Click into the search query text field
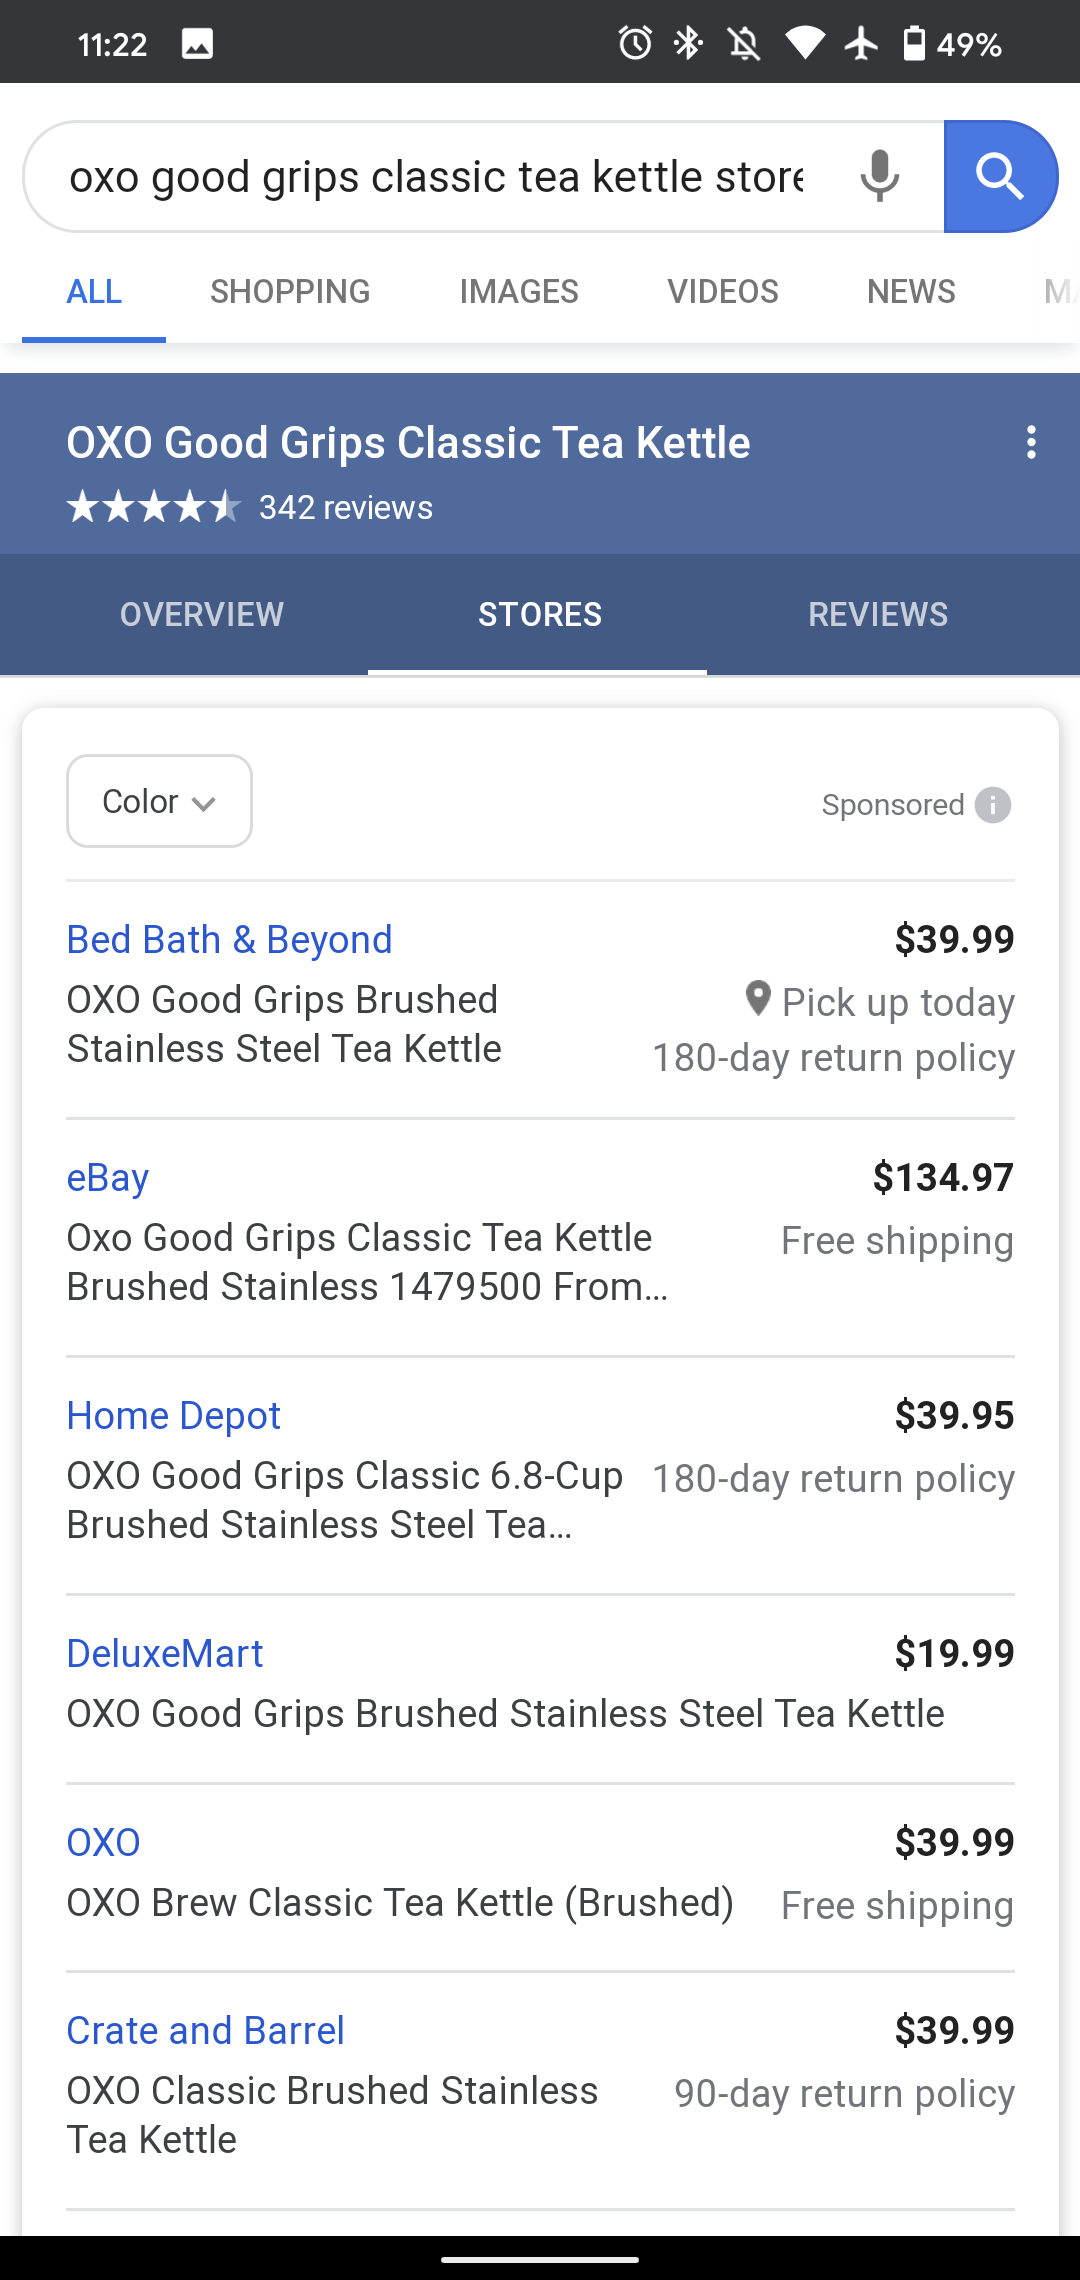Viewport: 1080px width, 2280px height. click(x=436, y=177)
